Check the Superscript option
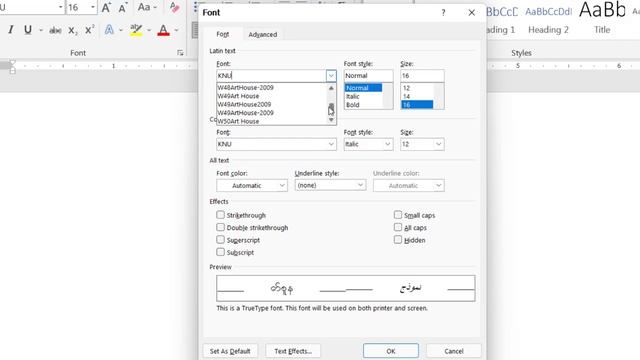640x360 pixels. (x=220, y=240)
